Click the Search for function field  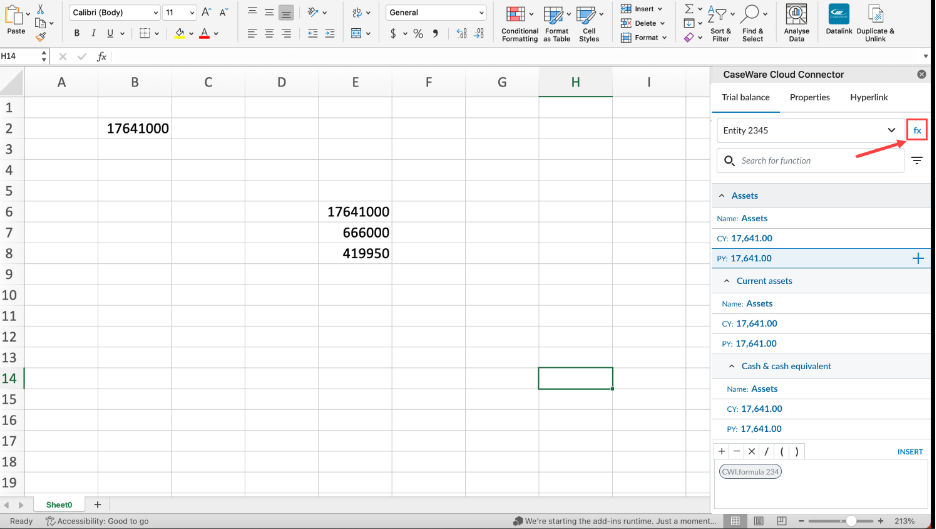pyautogui.click(x=810, y=161)
